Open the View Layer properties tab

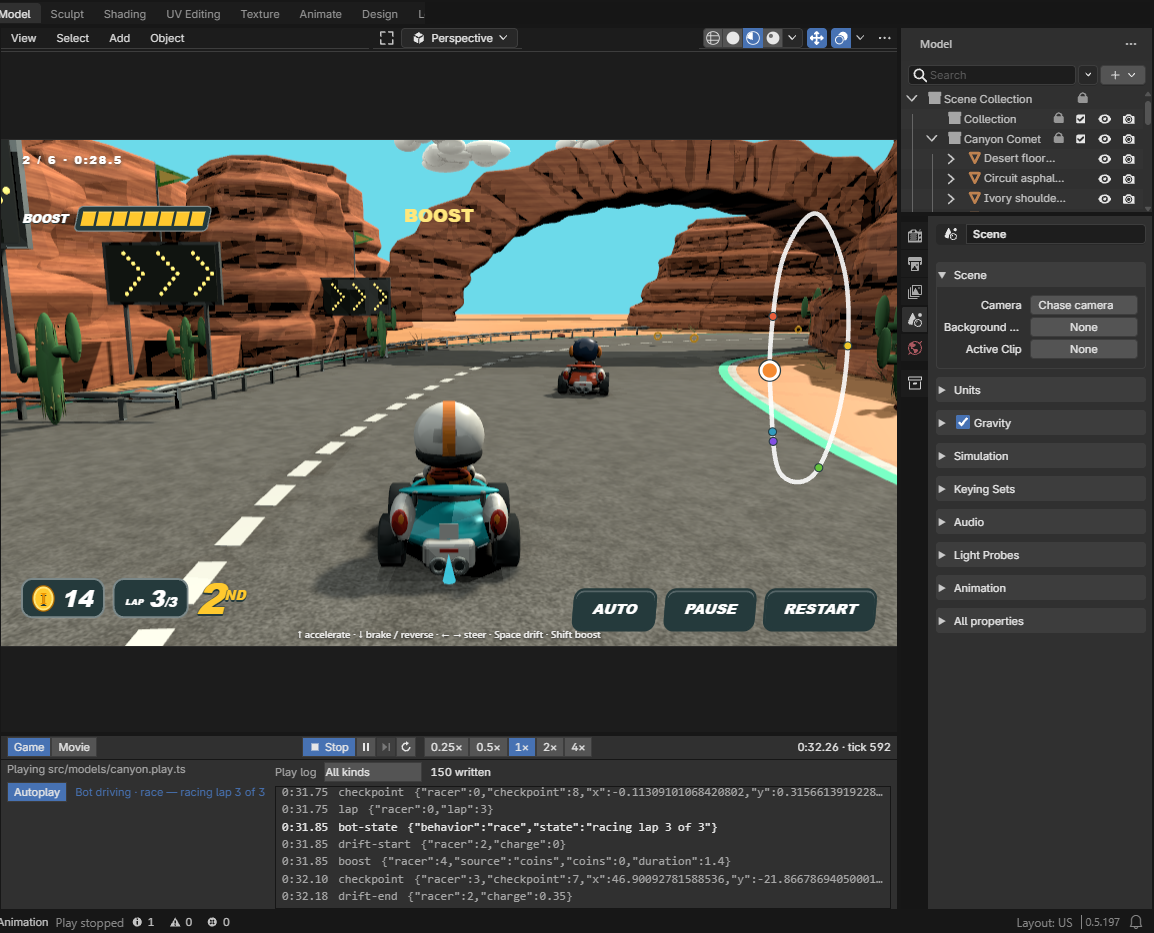pos(915,292)
